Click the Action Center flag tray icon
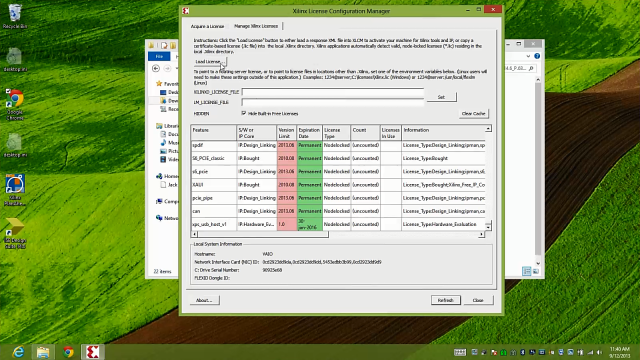Screen dimensions: 640x360 [494, 352]
